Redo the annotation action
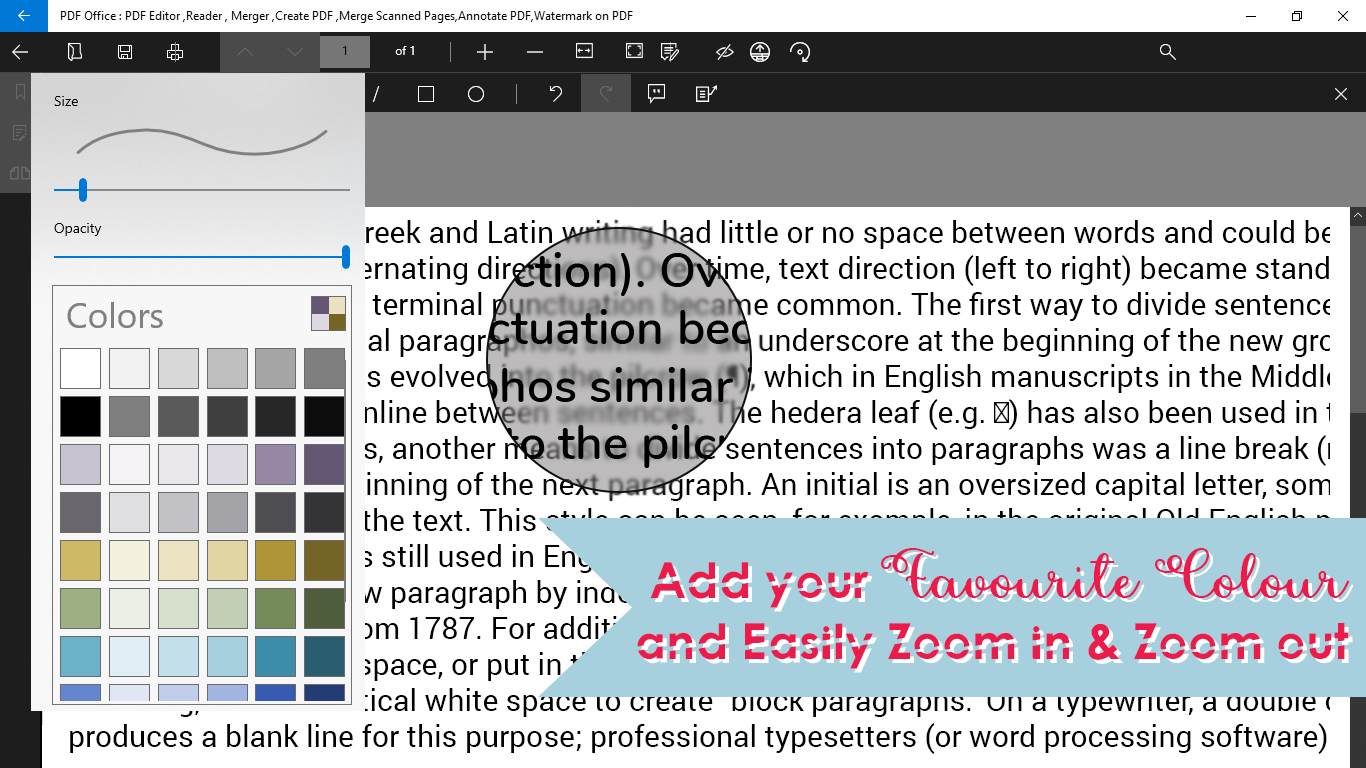Screen dimensions: 1366x768 (606, 94)
